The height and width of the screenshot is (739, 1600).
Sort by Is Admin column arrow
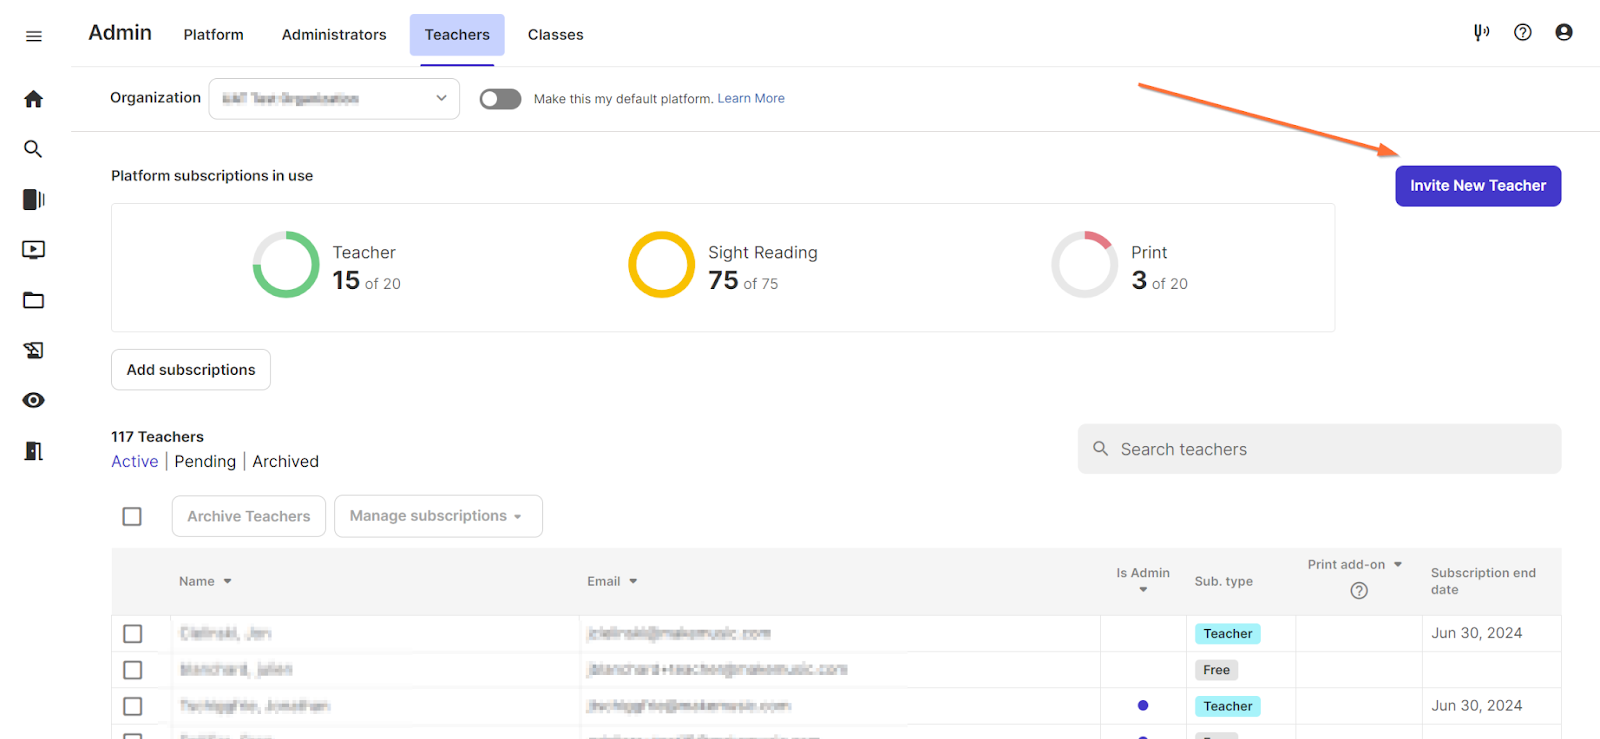click(x=1143, y=589)
